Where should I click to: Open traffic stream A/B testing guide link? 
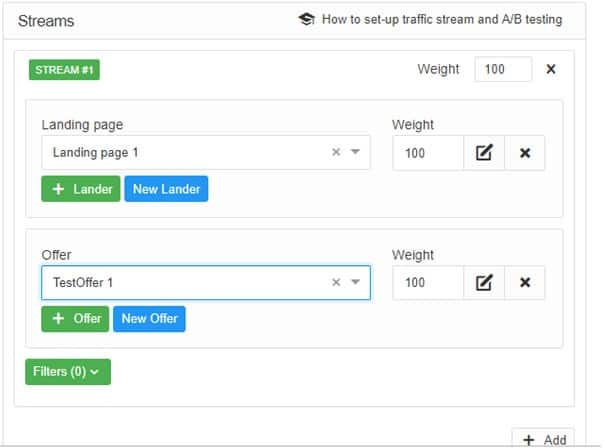pos(441,20)
